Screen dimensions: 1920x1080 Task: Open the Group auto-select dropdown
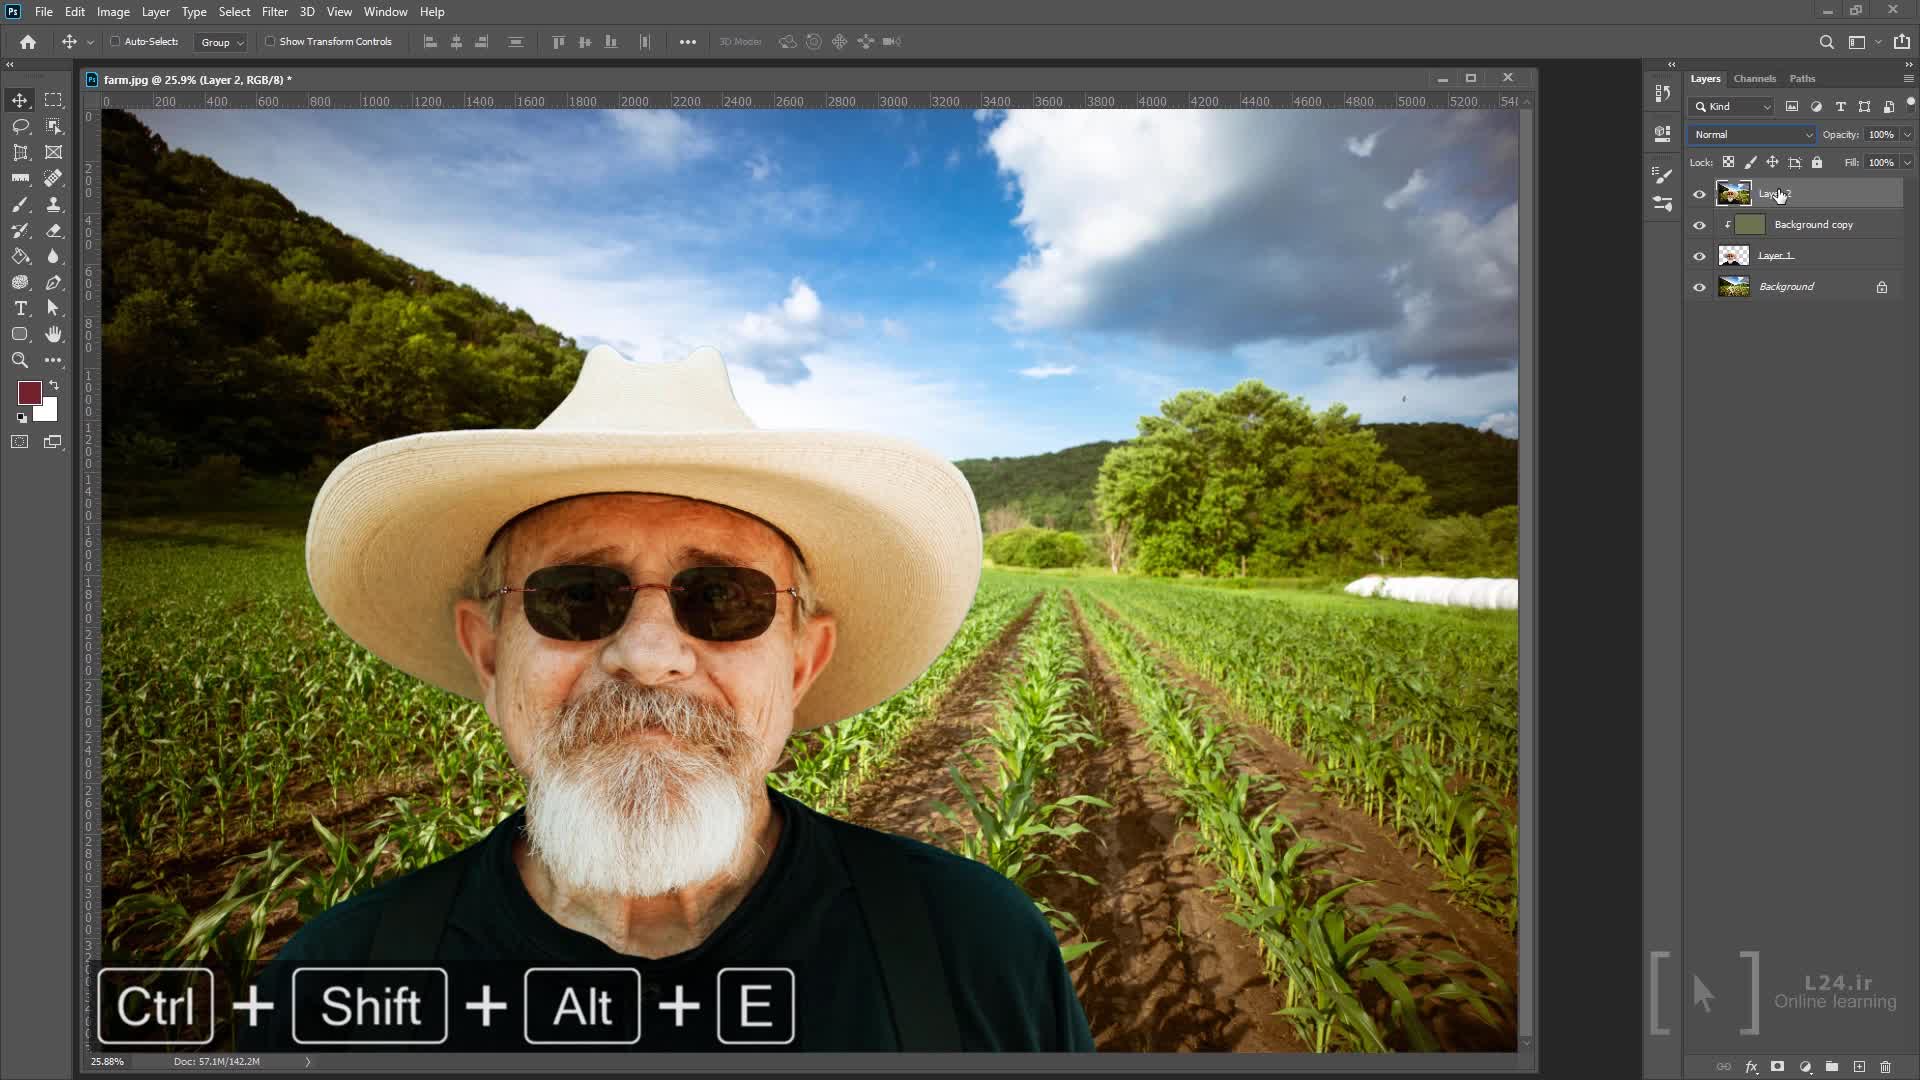(221, 42)
